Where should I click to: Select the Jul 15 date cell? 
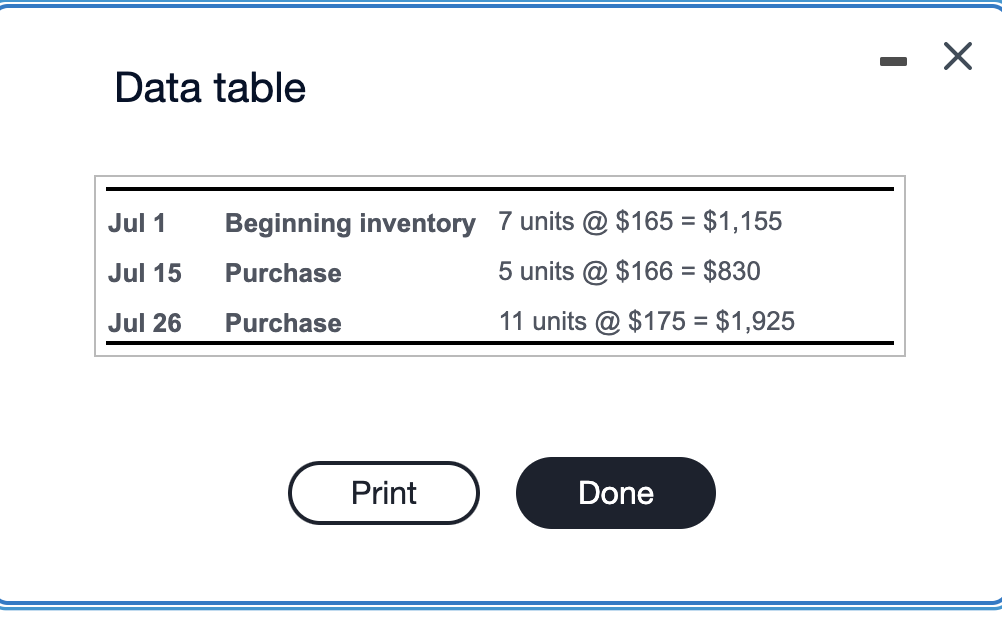(x=144, y=273)
